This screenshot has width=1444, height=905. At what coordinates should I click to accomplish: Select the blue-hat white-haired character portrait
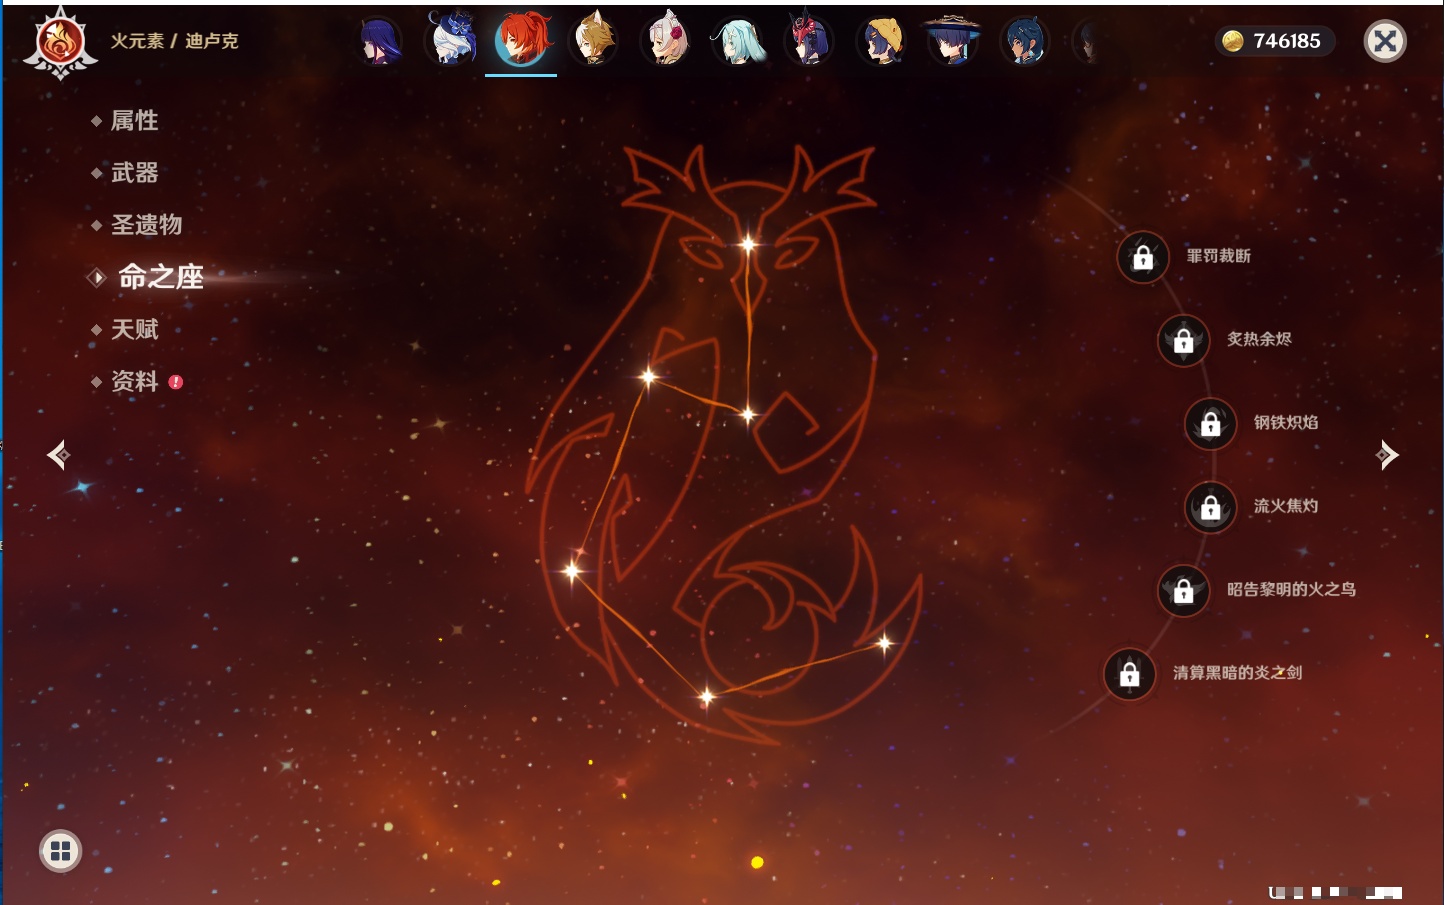452,40
